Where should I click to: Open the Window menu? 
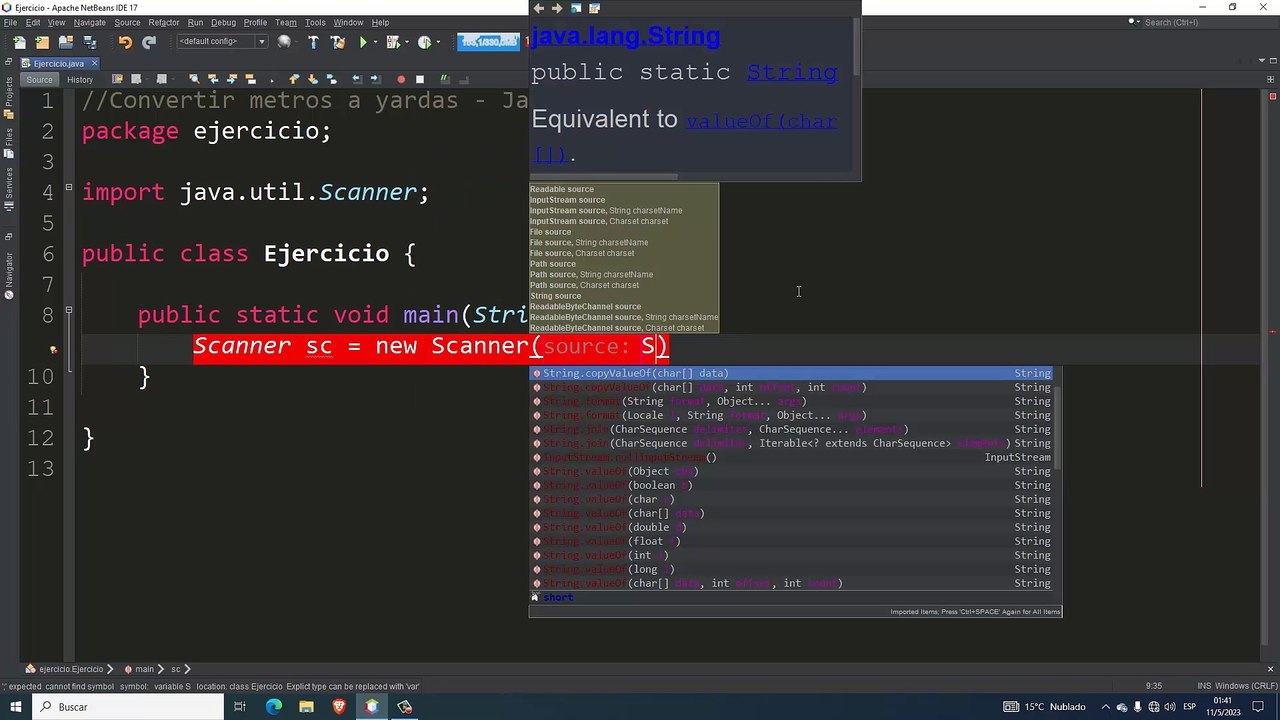click(348, 22)
